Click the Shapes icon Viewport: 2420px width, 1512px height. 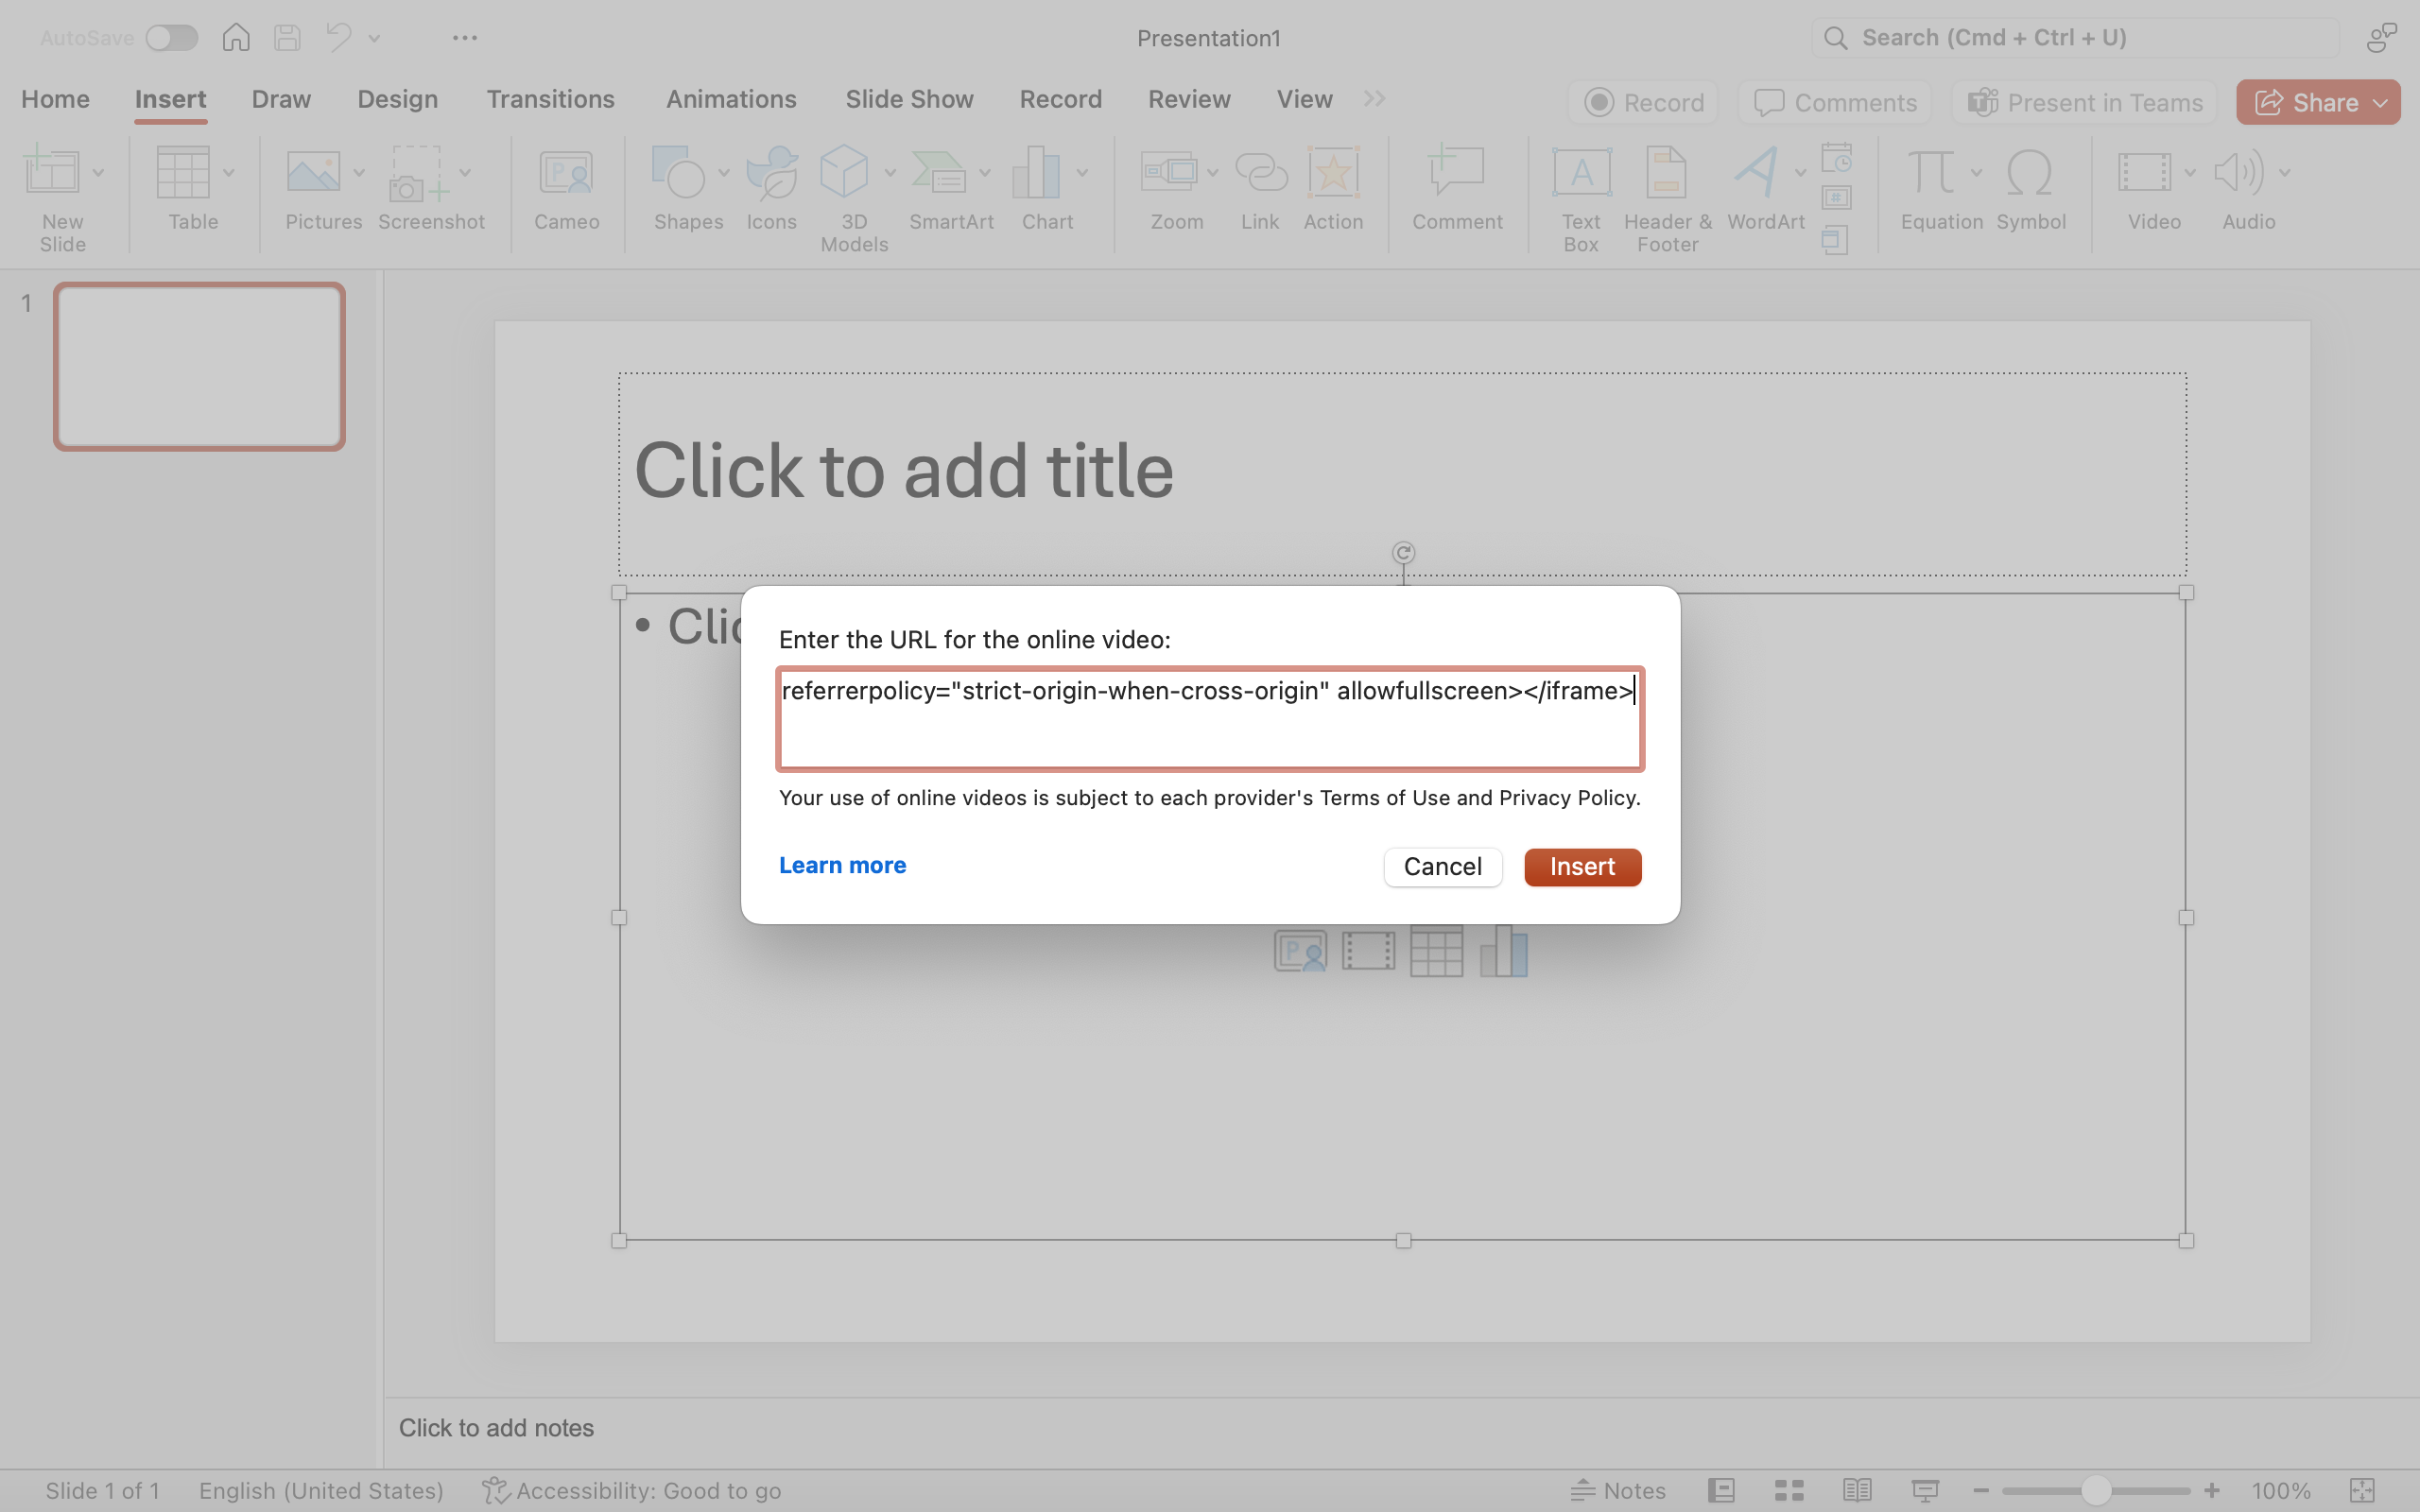pyautogui.click(x=679, y=171)
